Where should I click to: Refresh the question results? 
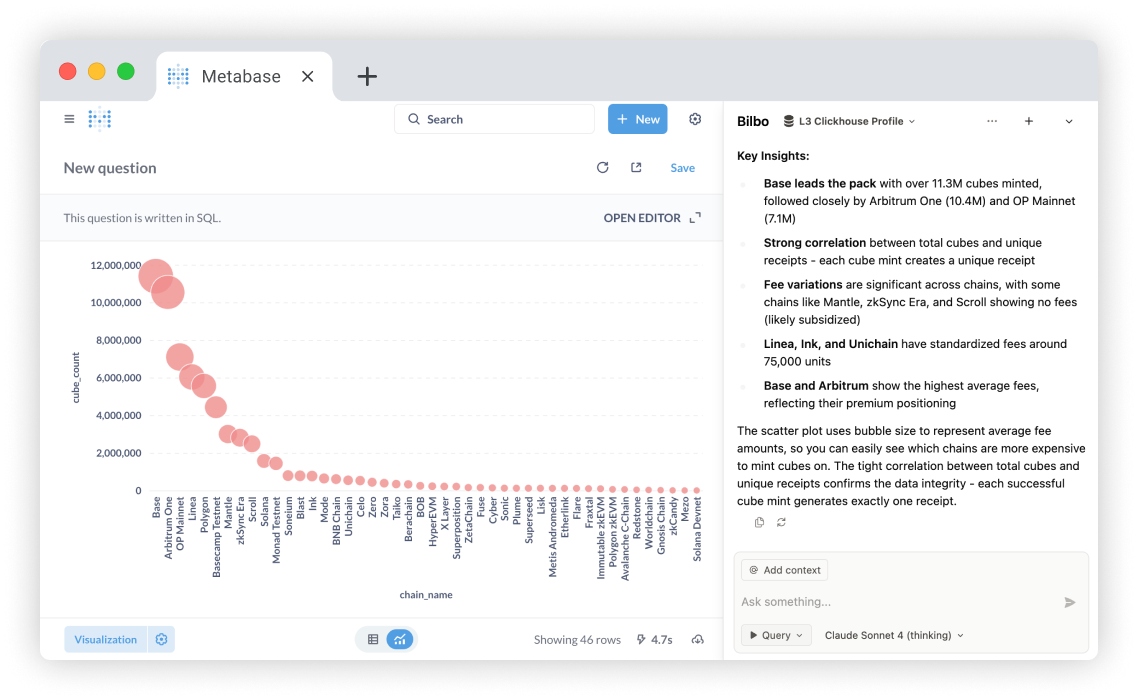tap(602, 168)
